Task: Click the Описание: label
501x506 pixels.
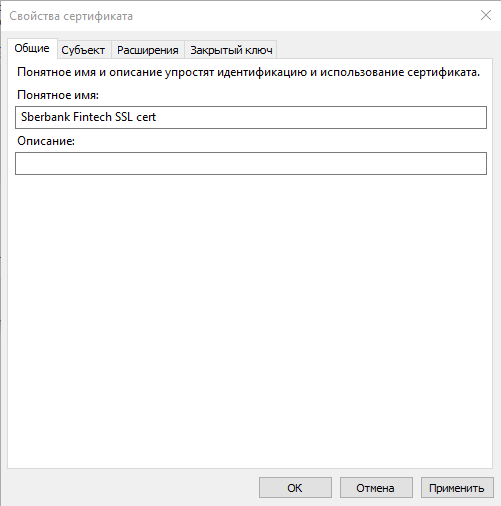Action: 46,141
